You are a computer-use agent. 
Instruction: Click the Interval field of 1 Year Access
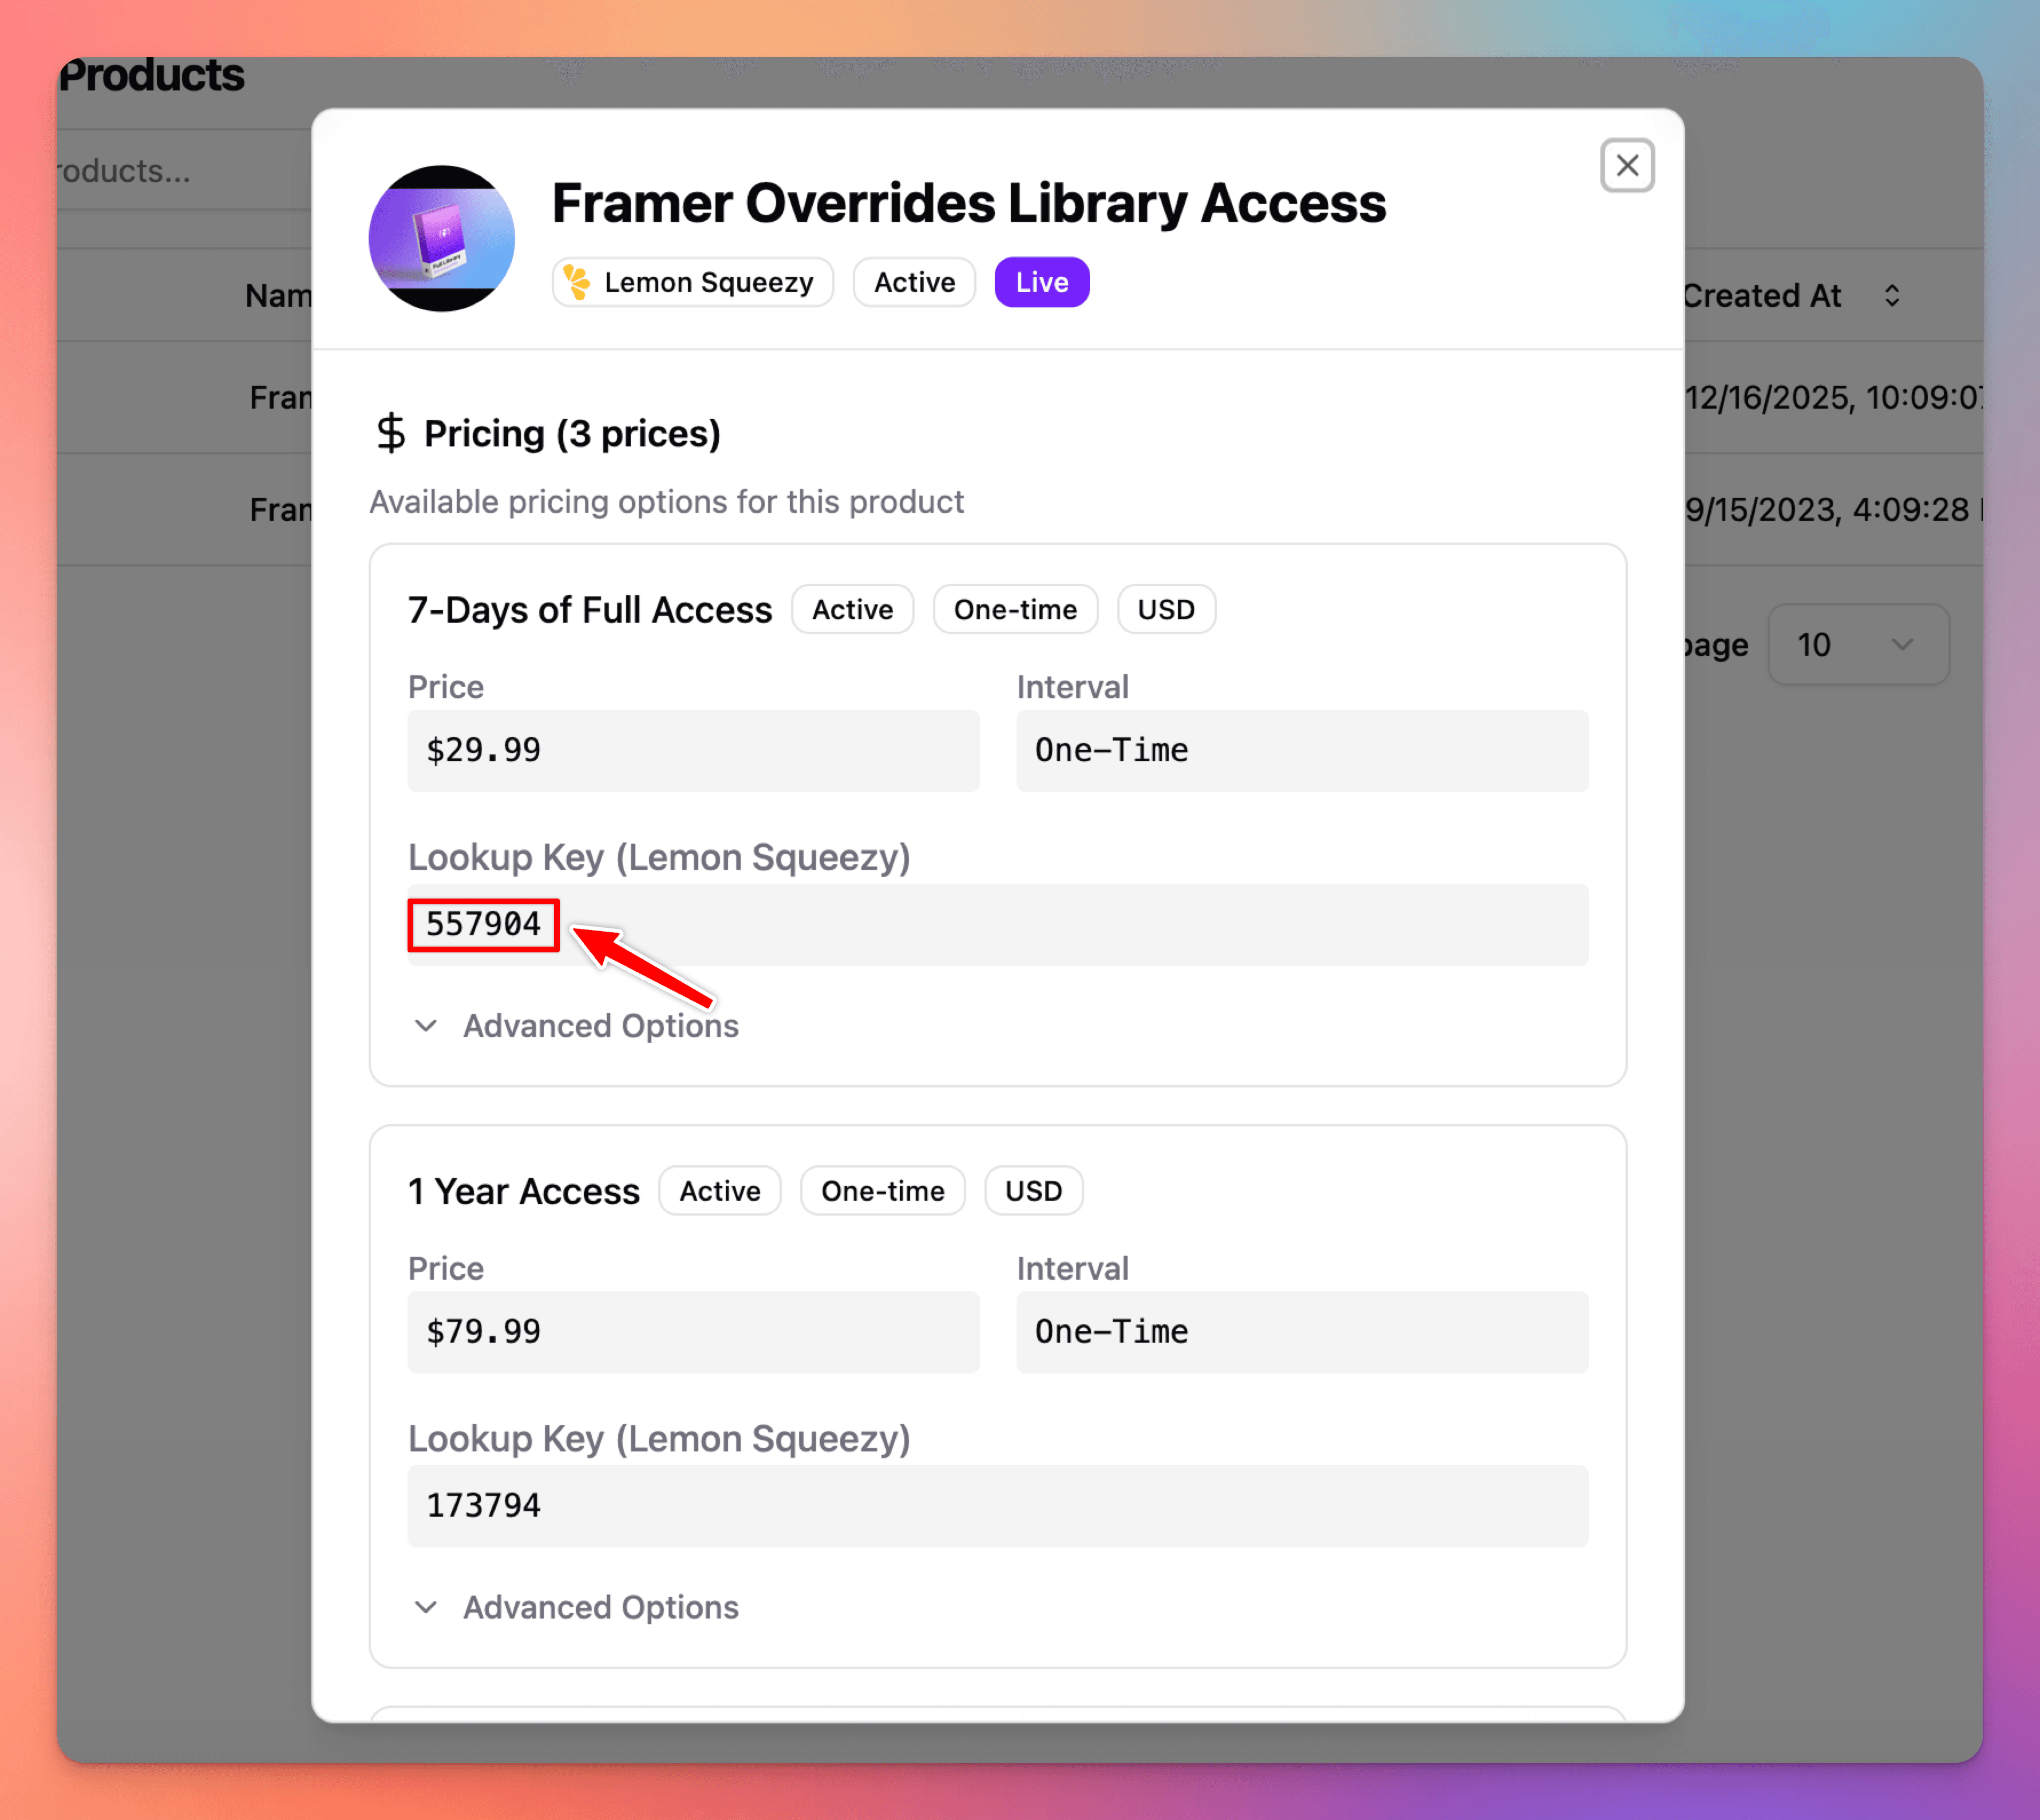coord(1302,1332)
